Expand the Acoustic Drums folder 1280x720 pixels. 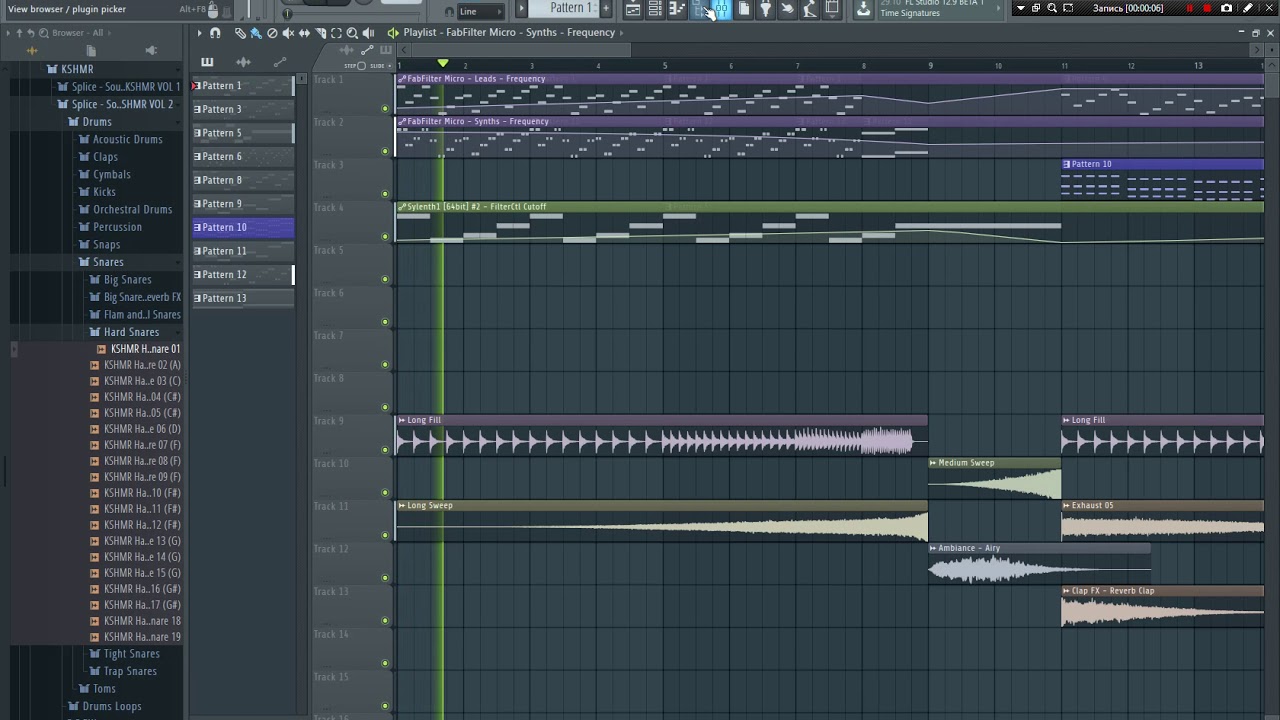coord(127,139)
